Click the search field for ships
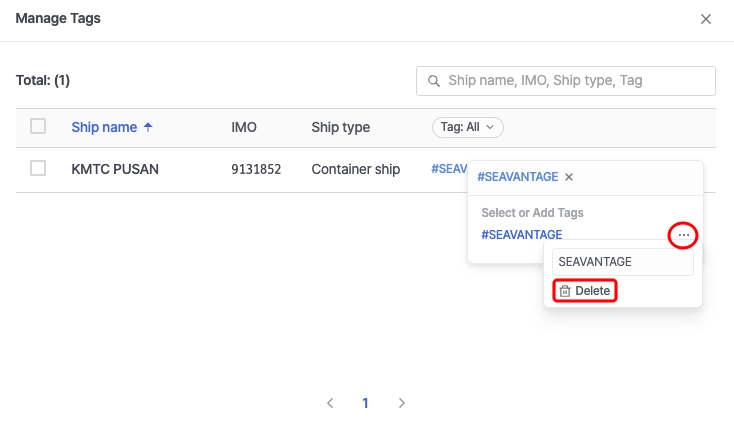Viewport: 734px width, 441px height. click(x=575, y=81)
